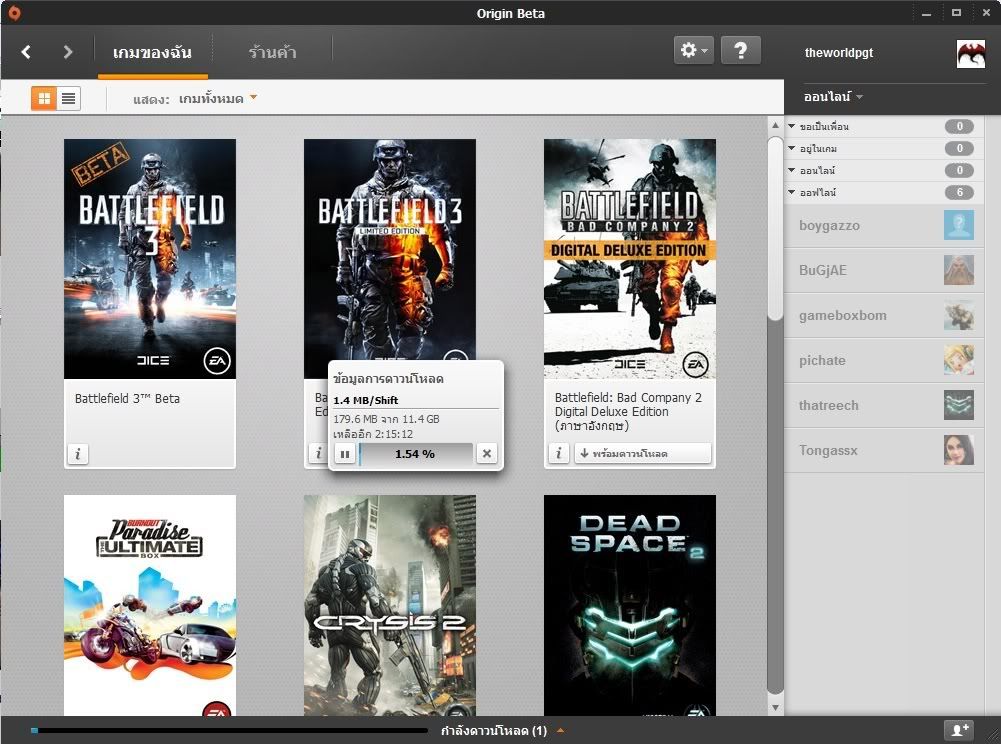Open the help question mark button
Viewport: 1001px width, 744px height.
(x=740, y=51)
